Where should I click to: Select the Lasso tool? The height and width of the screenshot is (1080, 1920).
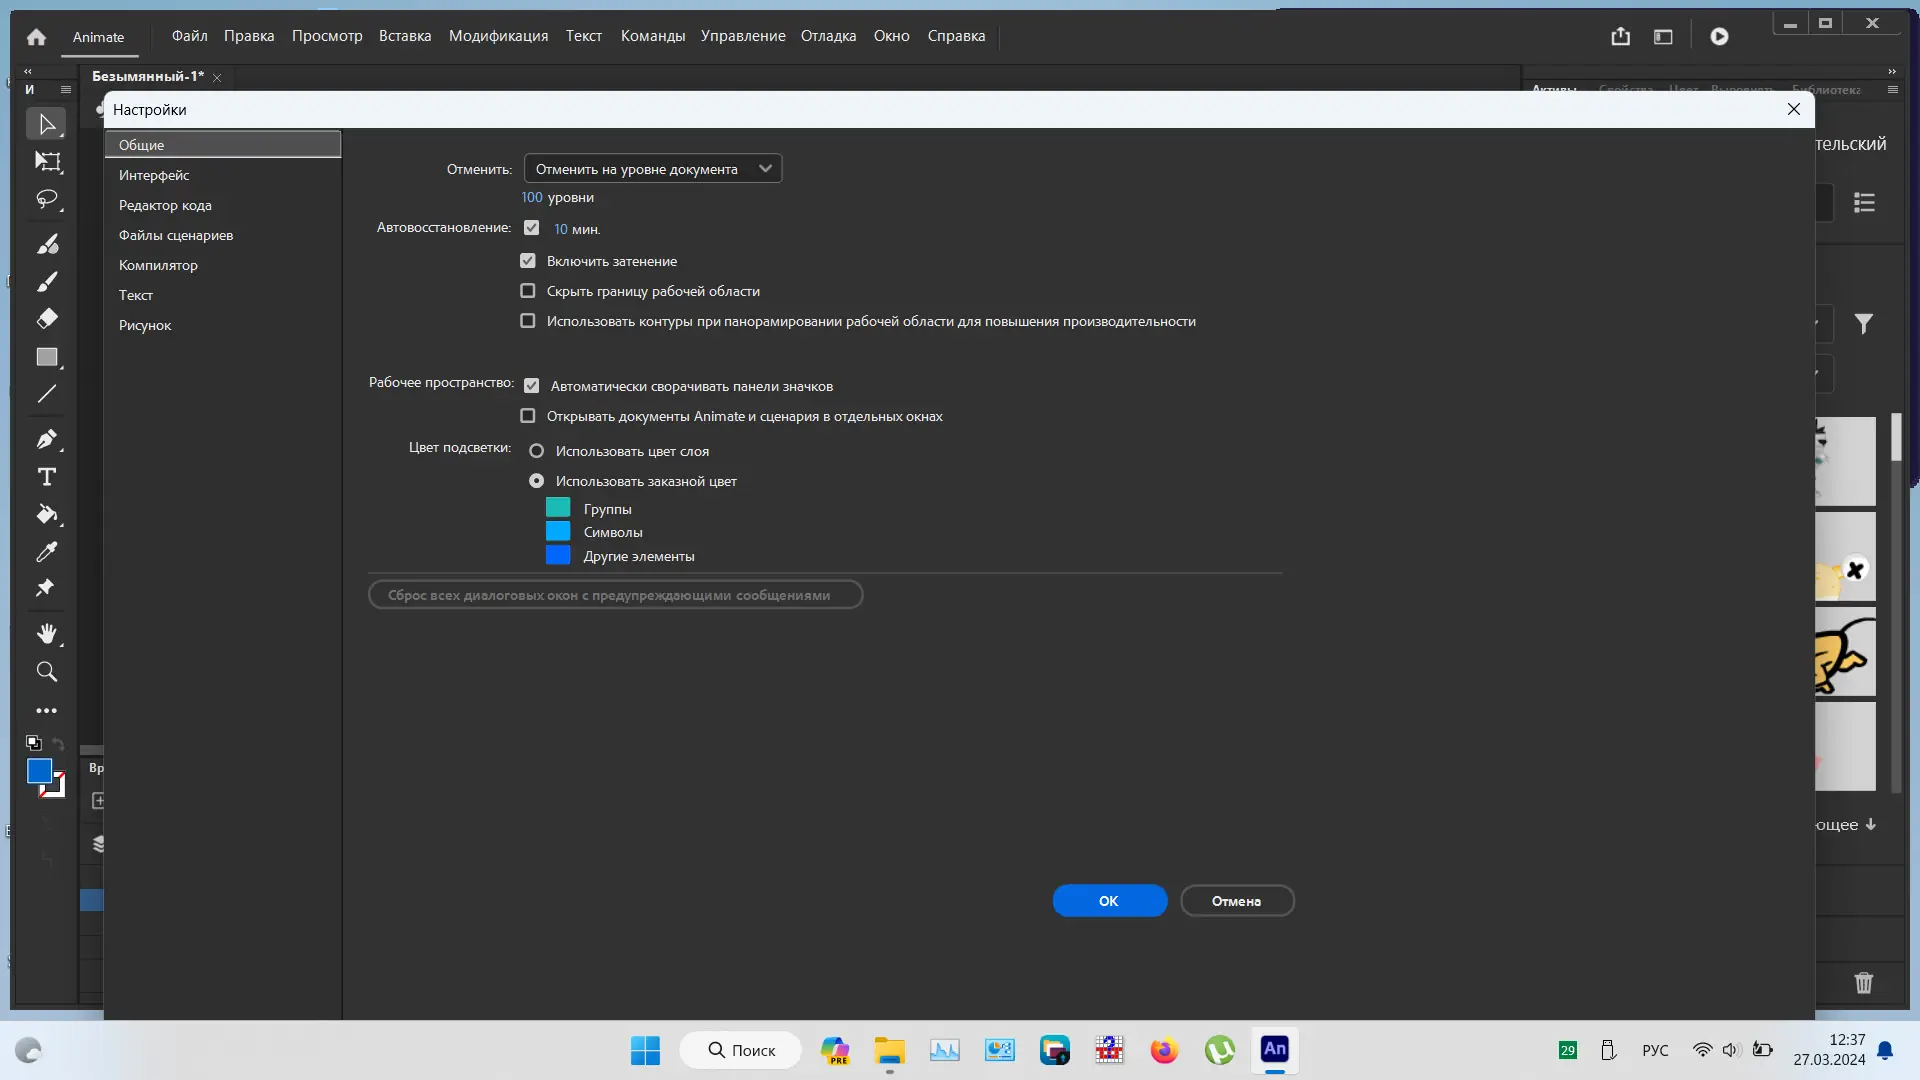47,200
